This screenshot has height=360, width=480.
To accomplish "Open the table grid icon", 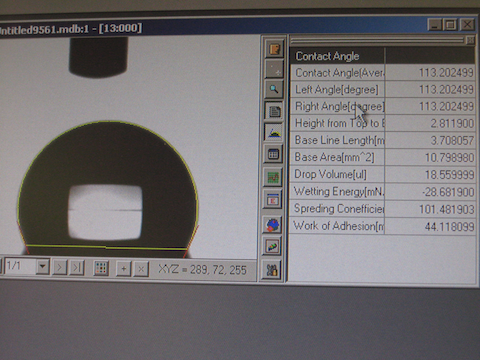I will coord(273,154).
